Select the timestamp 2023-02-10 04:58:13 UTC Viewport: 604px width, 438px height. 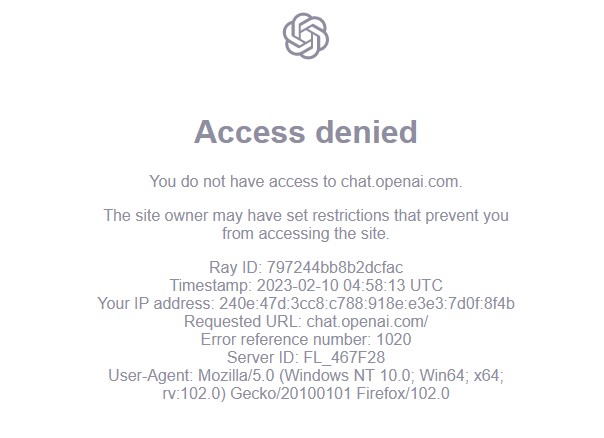[x=343, y=285]
